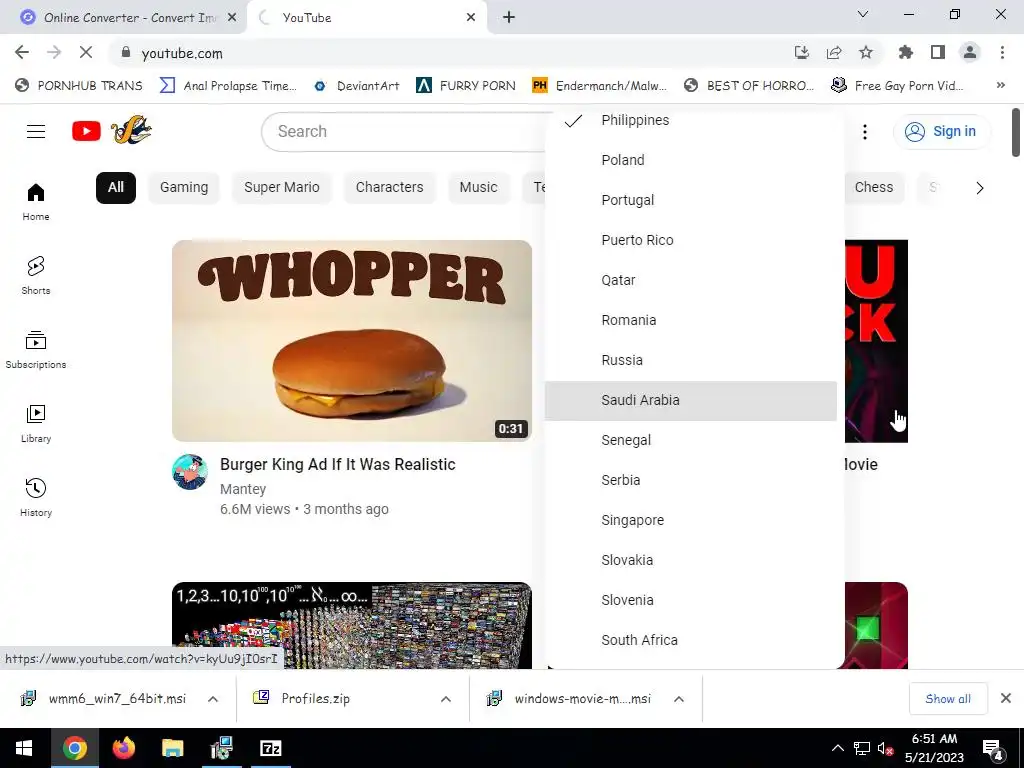Go back with the browser back arrow
The width and height of the screenshot is (1024, 768).
pyautogui.click(x=22, y=53)
